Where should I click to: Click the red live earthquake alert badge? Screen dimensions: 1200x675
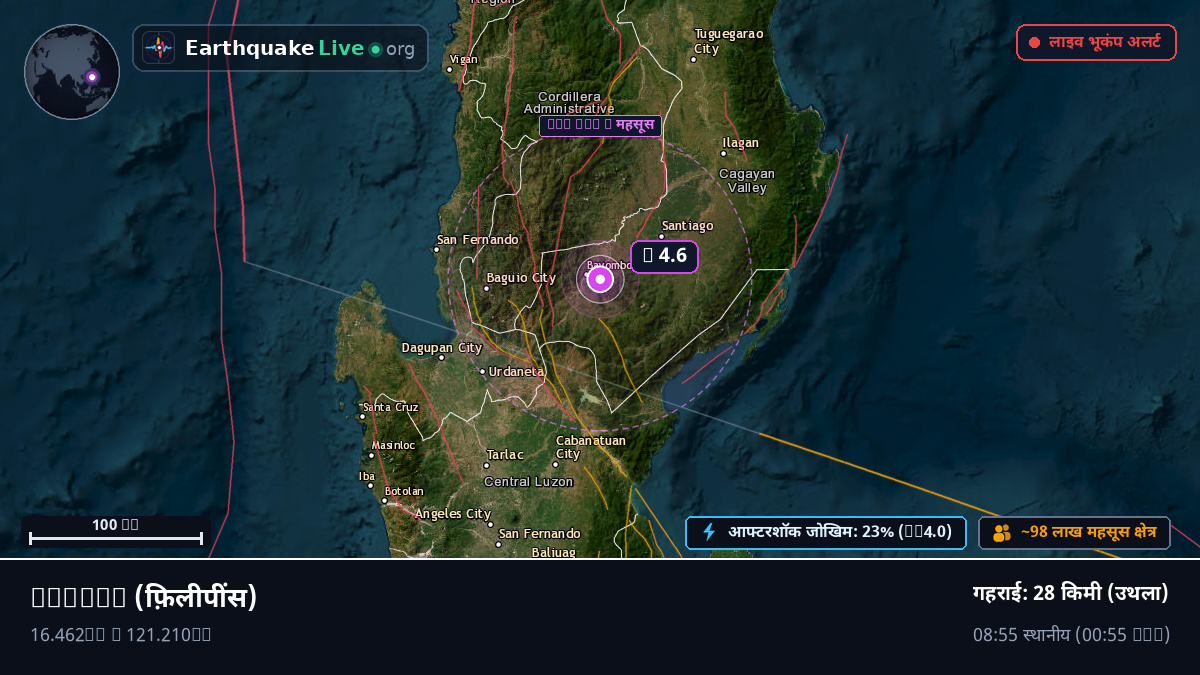[x=1096, y=43]
